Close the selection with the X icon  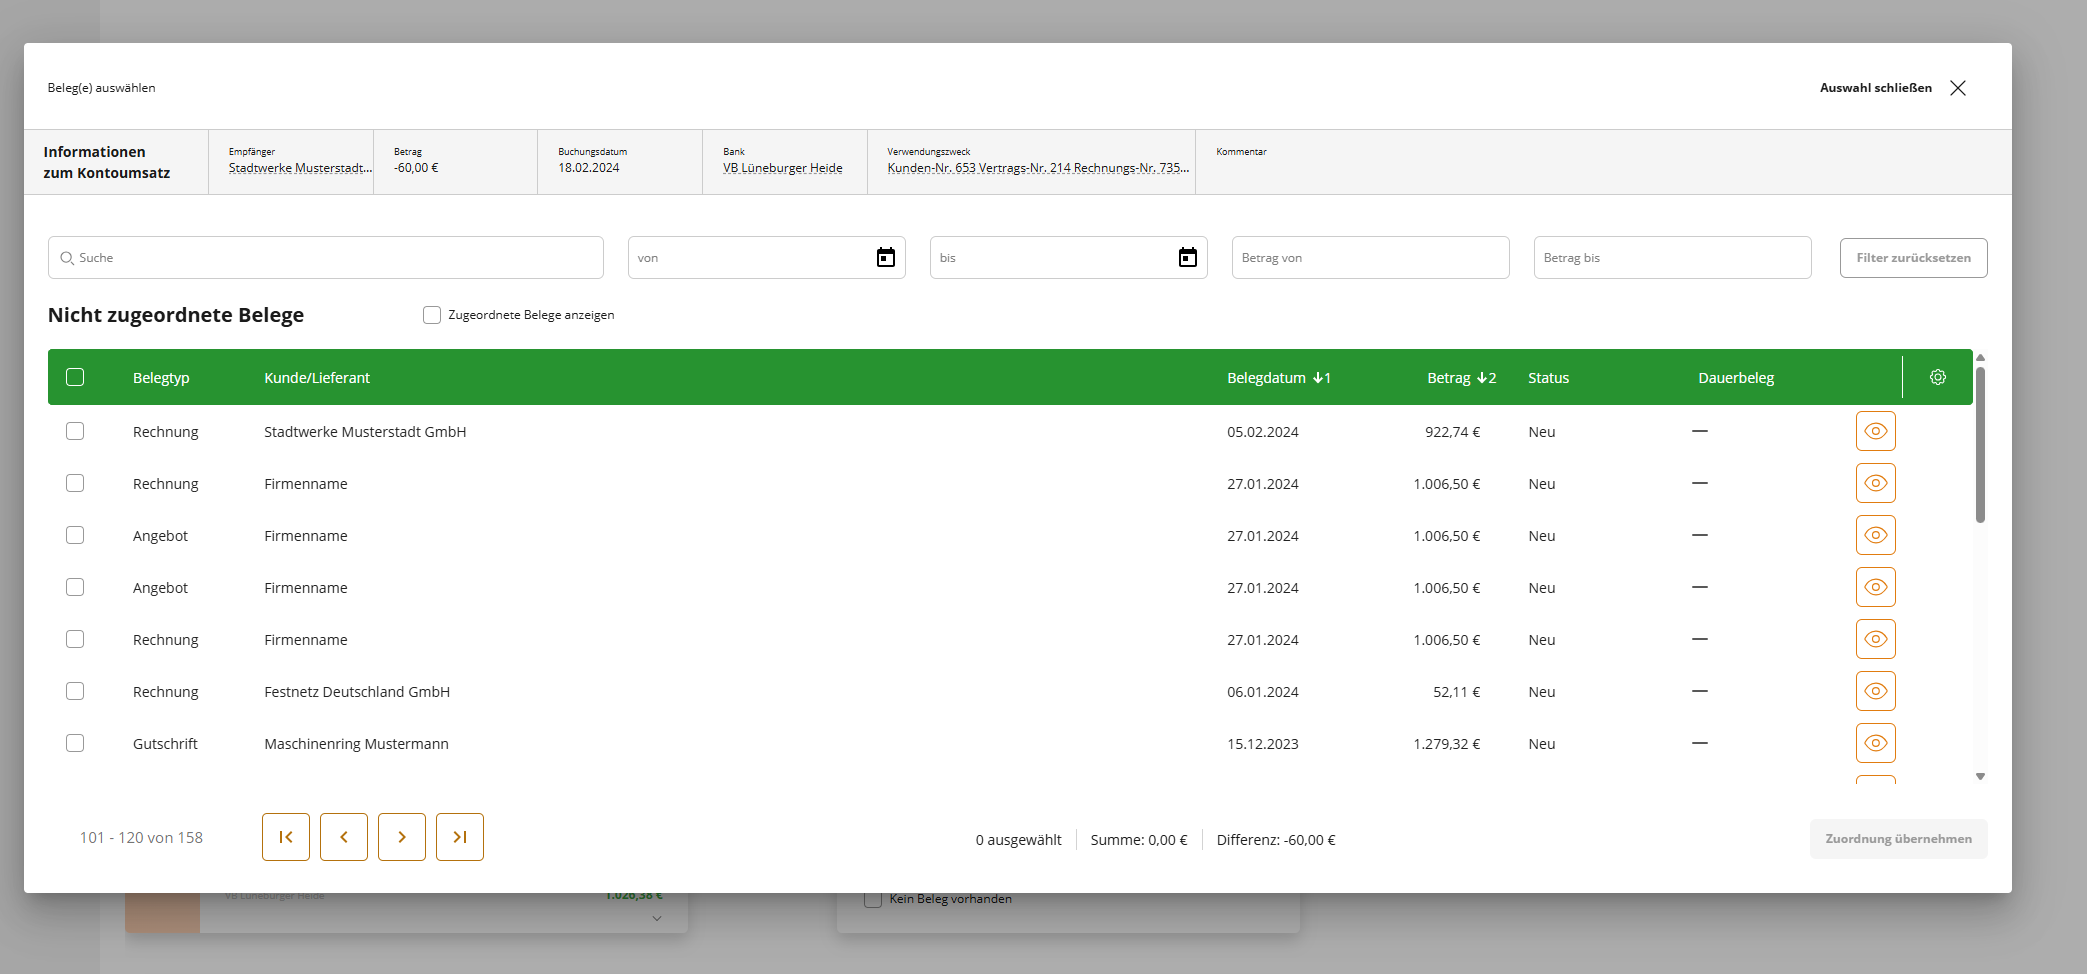click(x=1958, y=88)
